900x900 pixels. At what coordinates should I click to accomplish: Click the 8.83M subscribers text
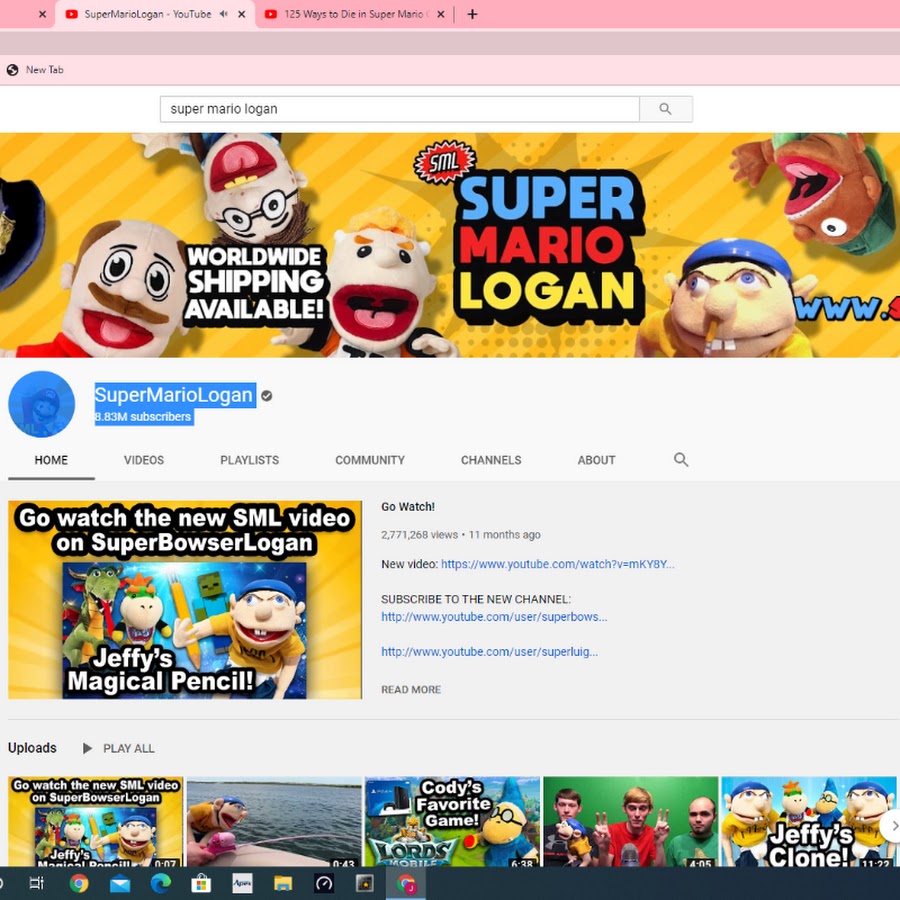point(143,417)
